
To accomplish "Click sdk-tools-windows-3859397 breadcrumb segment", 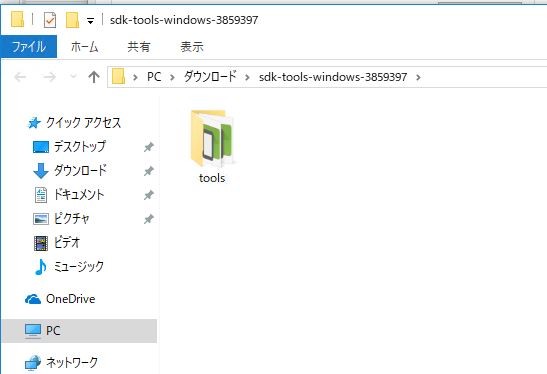I will 333,77.
